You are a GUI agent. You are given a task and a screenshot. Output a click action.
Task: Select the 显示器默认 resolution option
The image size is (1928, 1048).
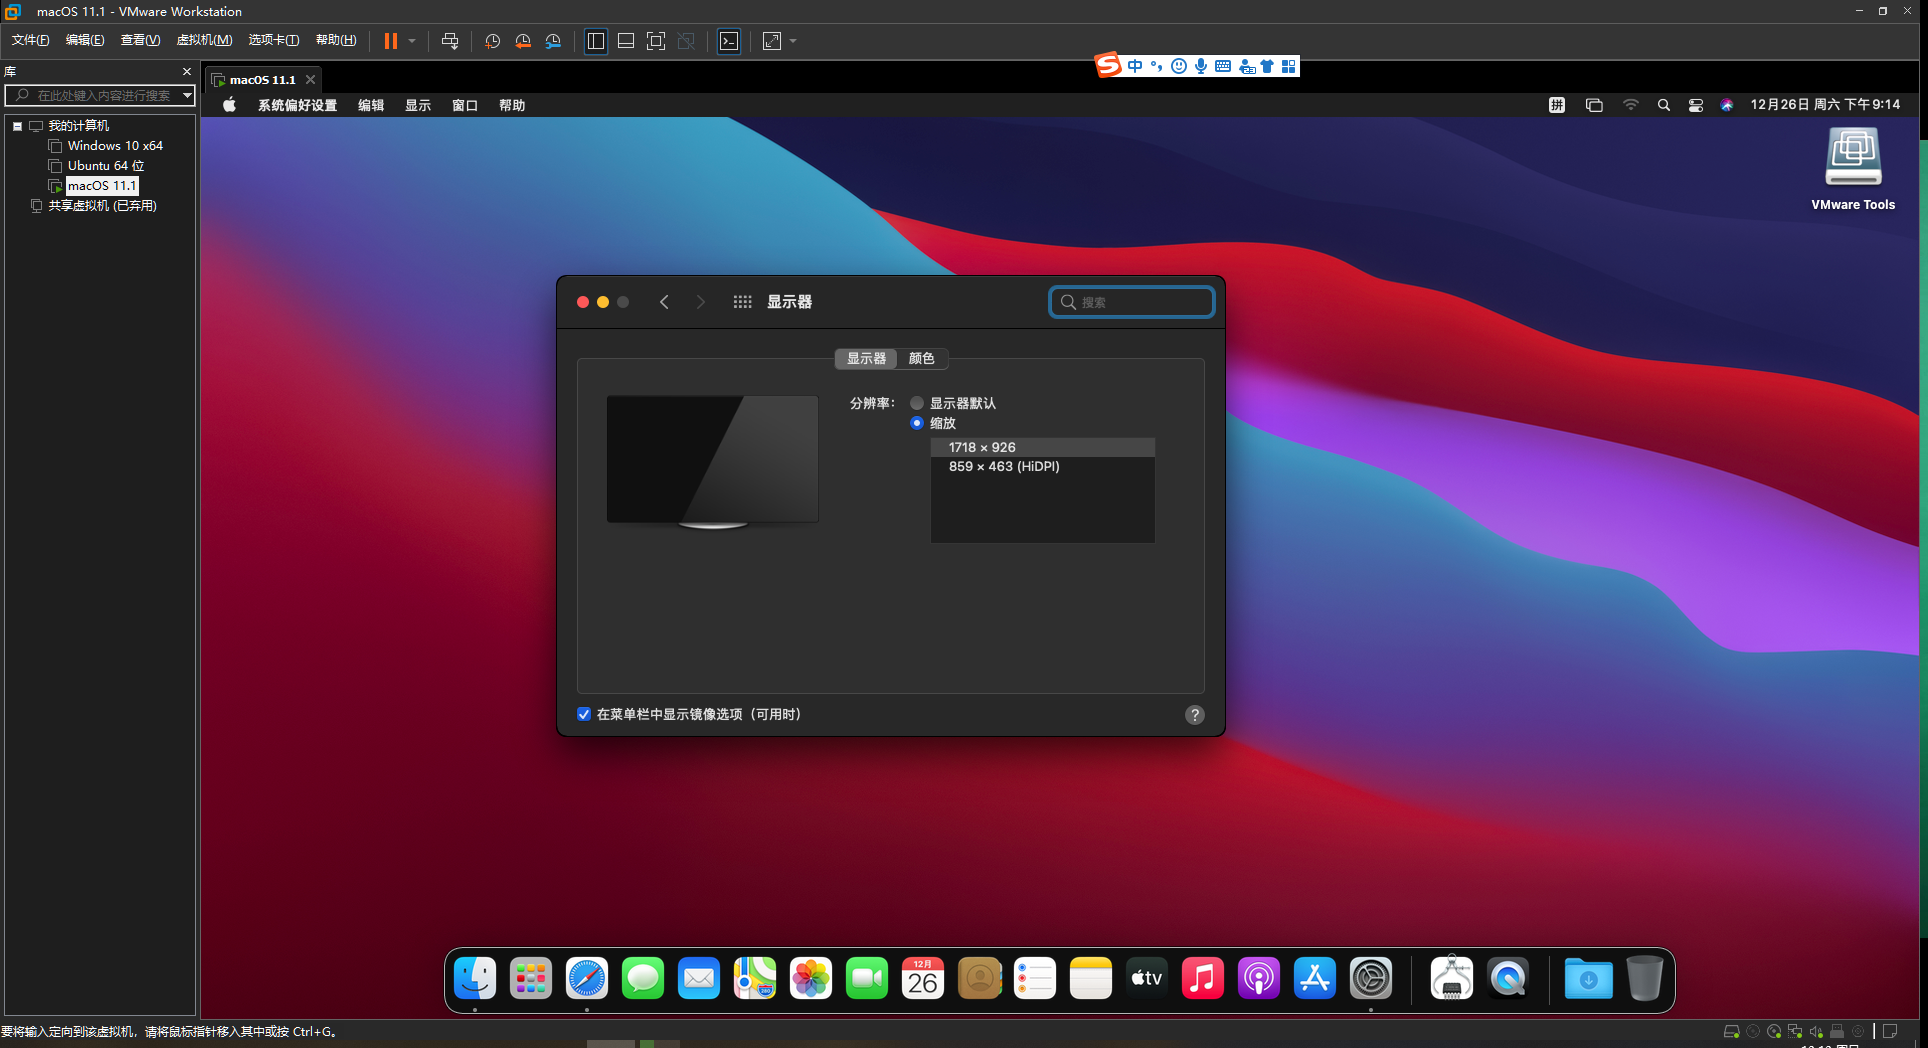coord(917,403)
